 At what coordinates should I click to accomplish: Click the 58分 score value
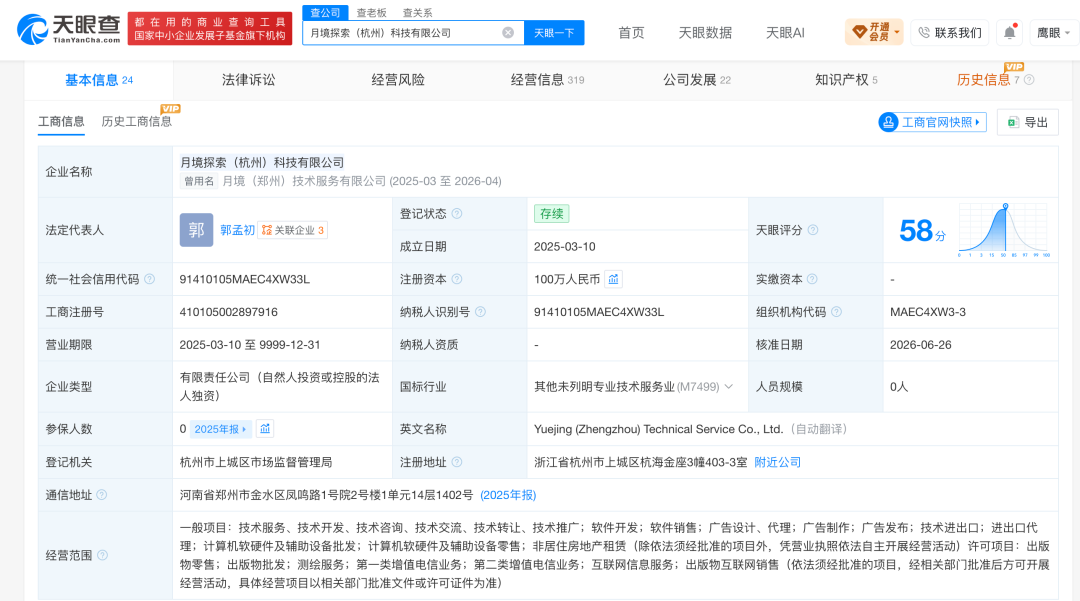pyautogui.click(x=922, y=230)
